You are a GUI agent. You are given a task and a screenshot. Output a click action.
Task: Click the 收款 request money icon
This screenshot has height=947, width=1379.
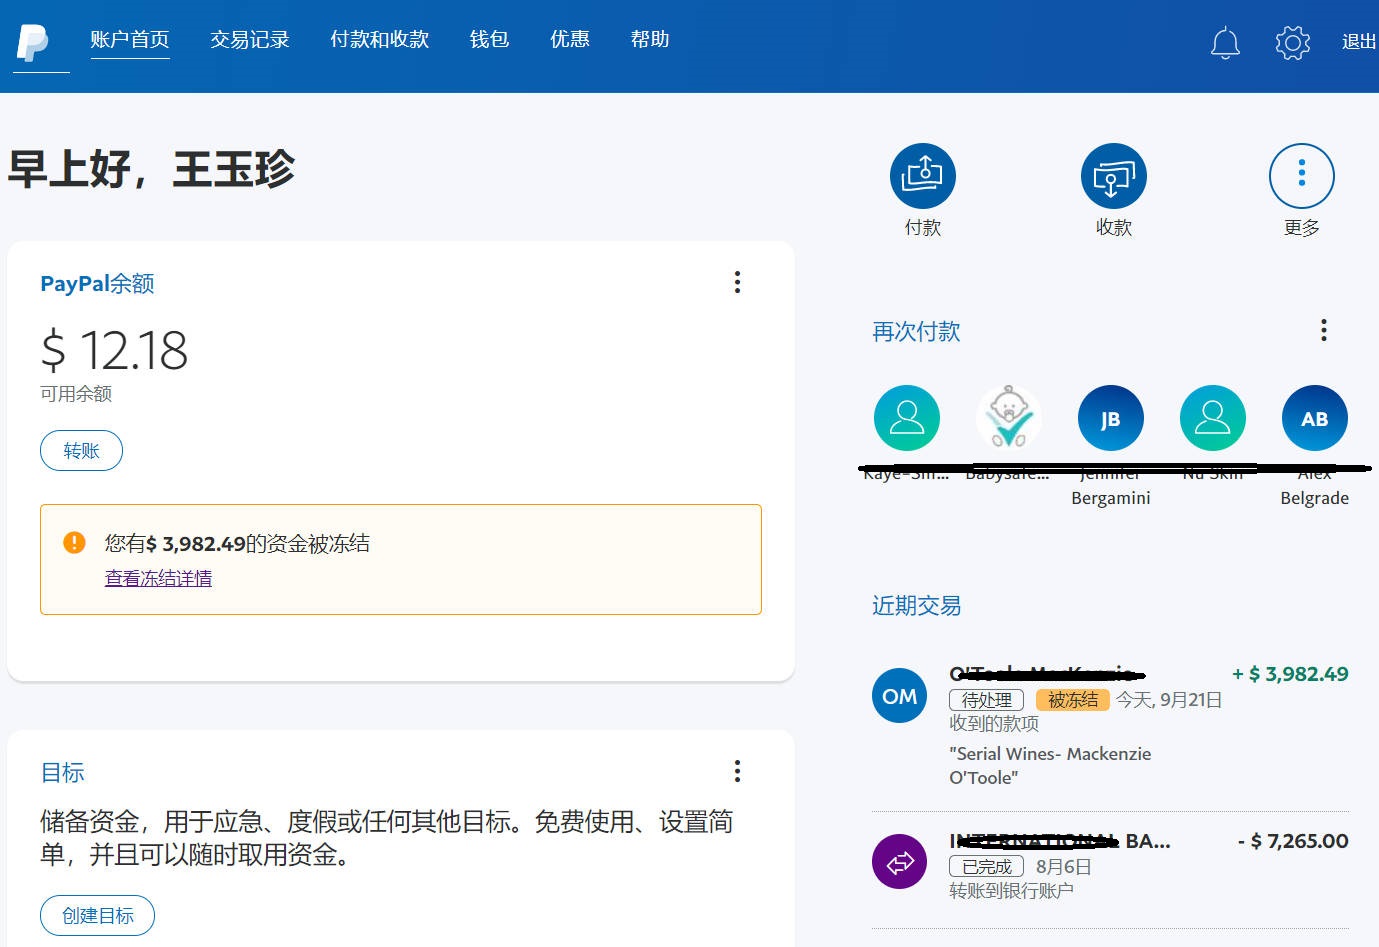pos(1114,176)
